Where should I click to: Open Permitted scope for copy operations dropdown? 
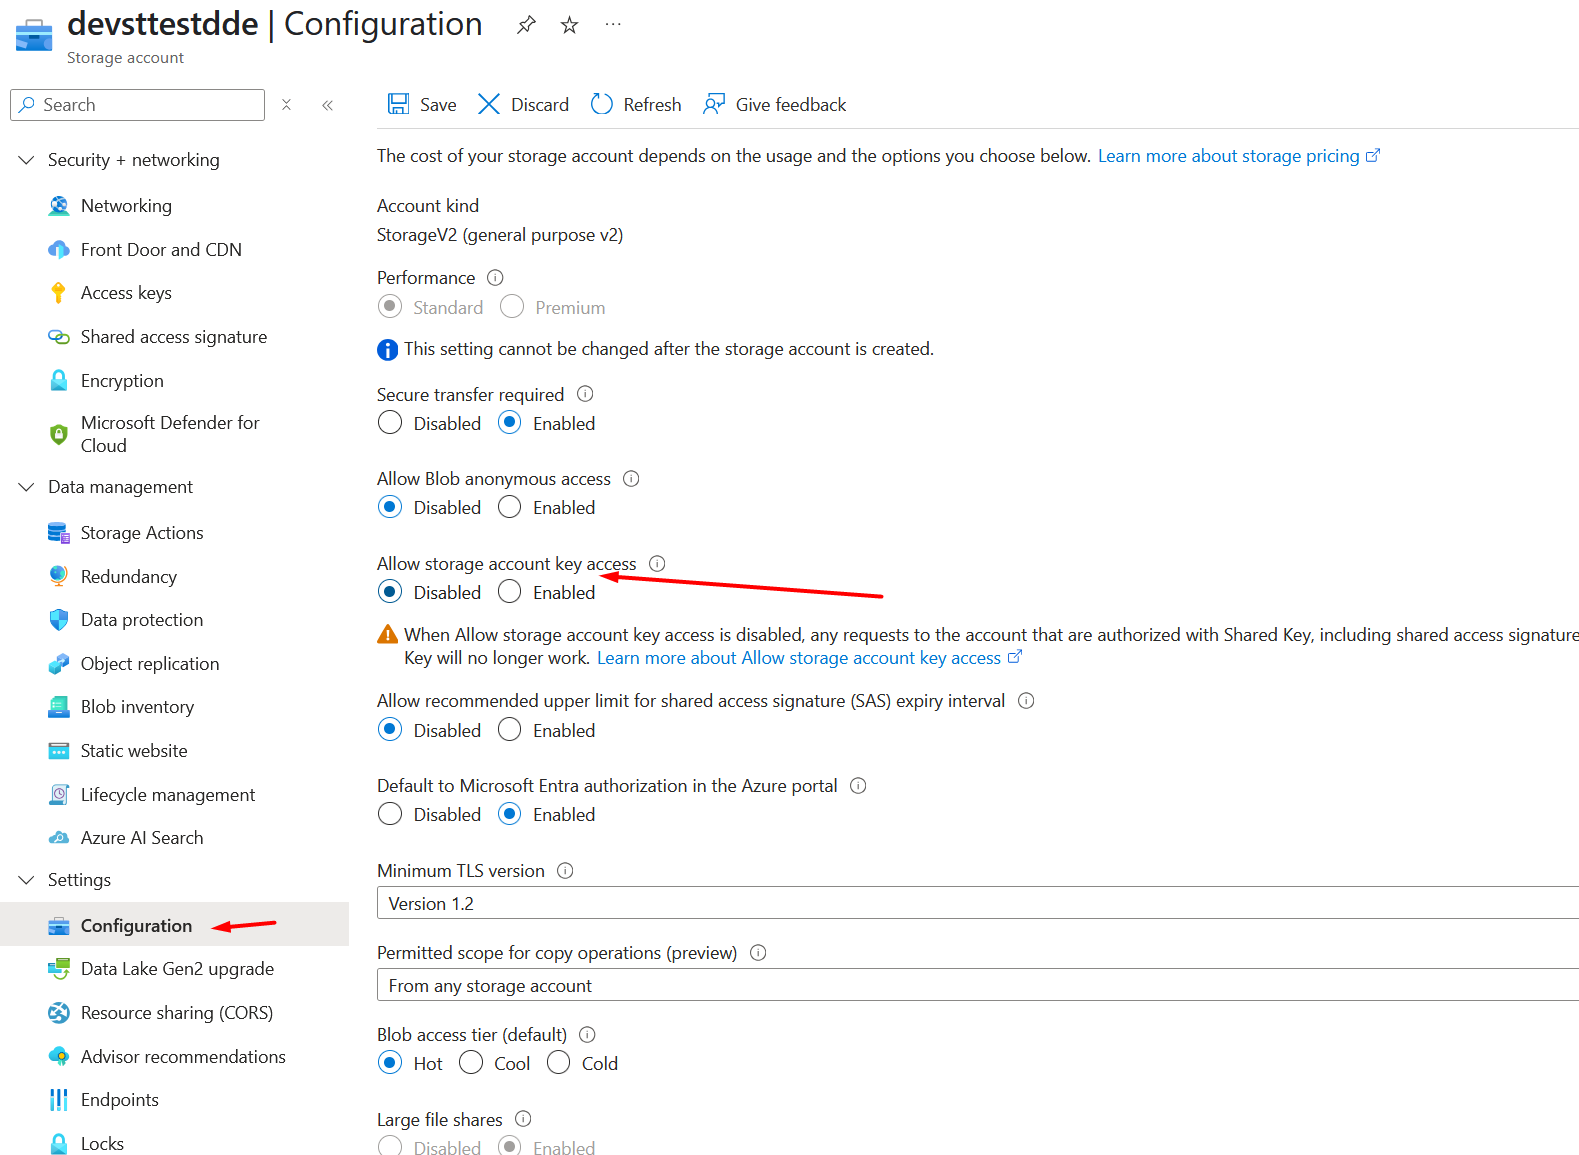point(977,985)
